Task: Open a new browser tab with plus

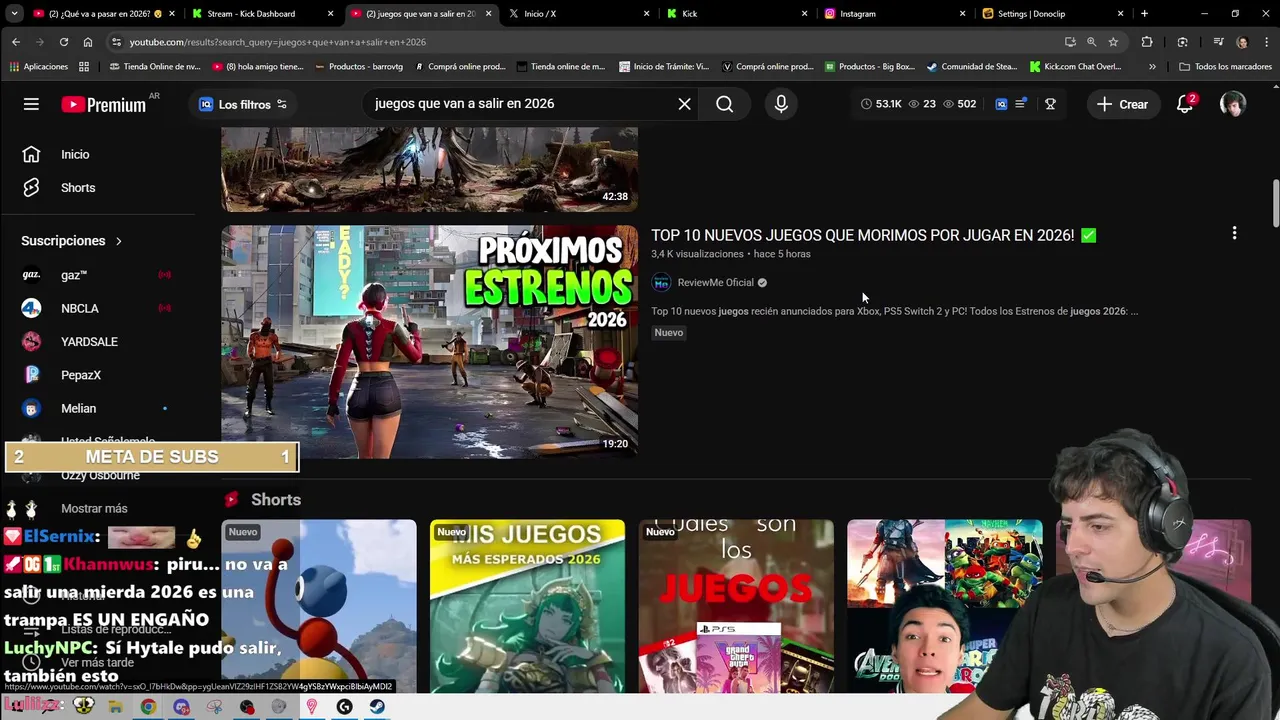Action: [x=1144, y=14]
